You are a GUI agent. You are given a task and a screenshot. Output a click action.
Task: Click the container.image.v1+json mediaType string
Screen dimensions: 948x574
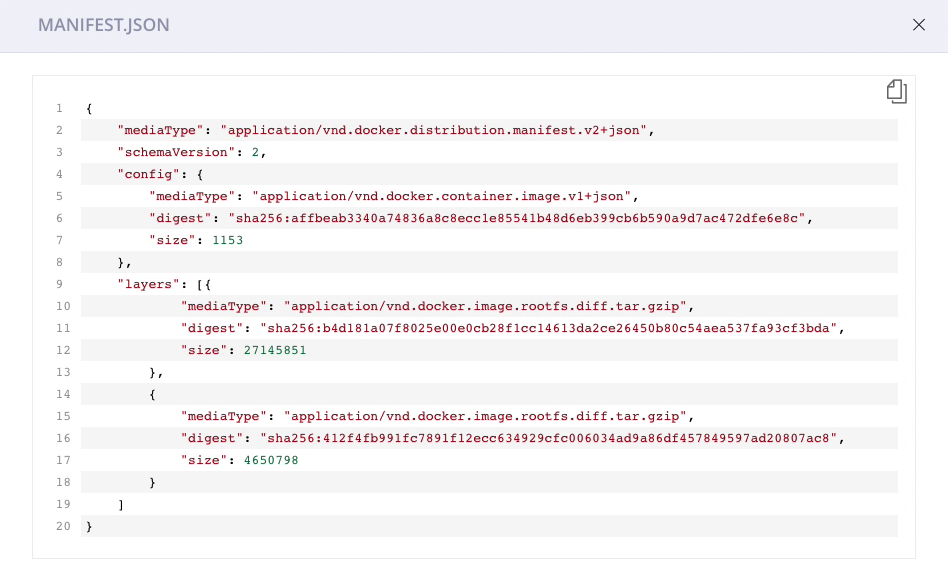[444, 196]
